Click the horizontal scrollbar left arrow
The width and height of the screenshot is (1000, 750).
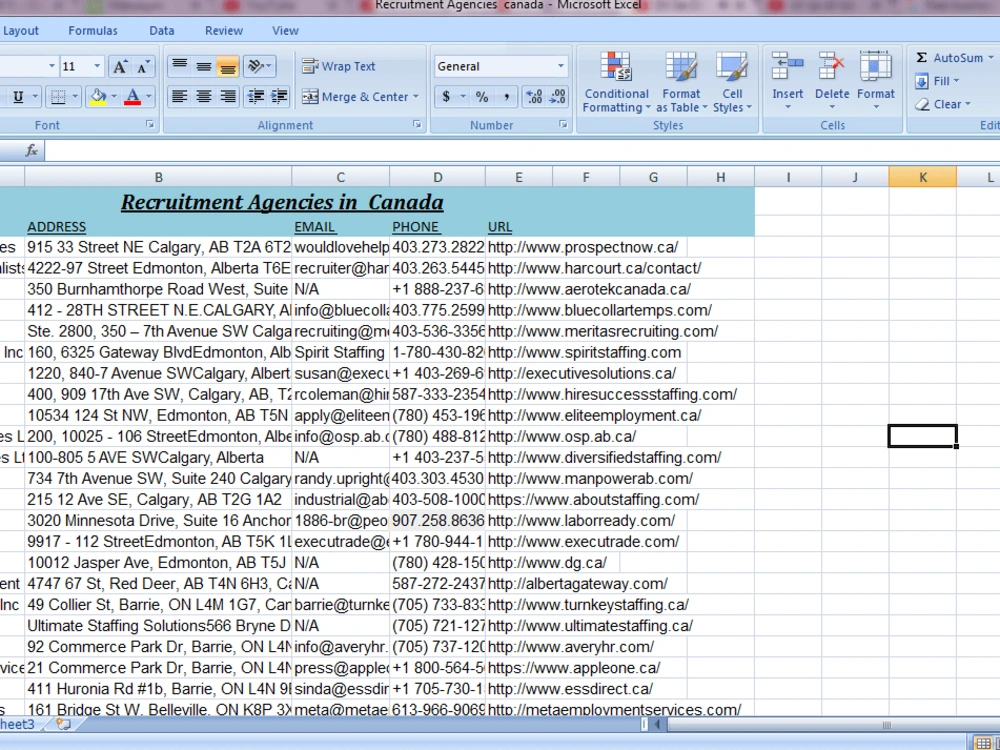pyautogui.click(x=657, y=724)
